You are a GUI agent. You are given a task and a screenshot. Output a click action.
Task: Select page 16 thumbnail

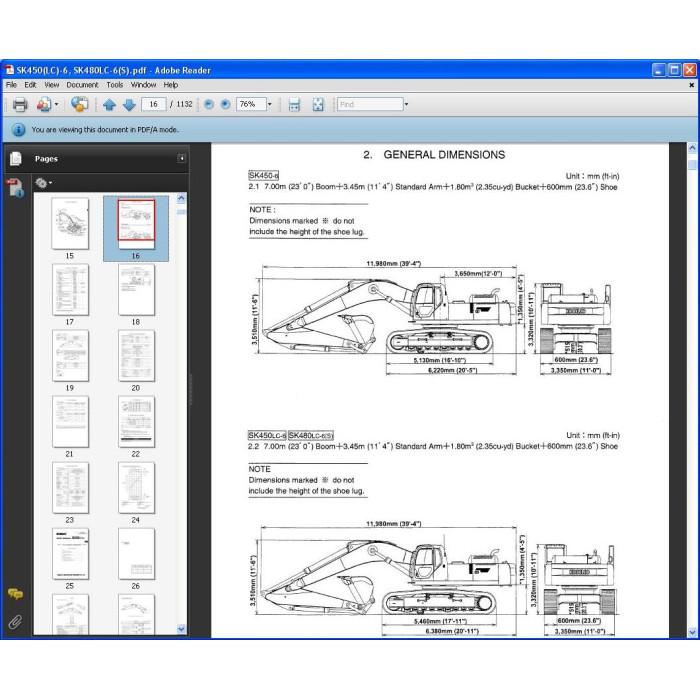tap(136, 224)
